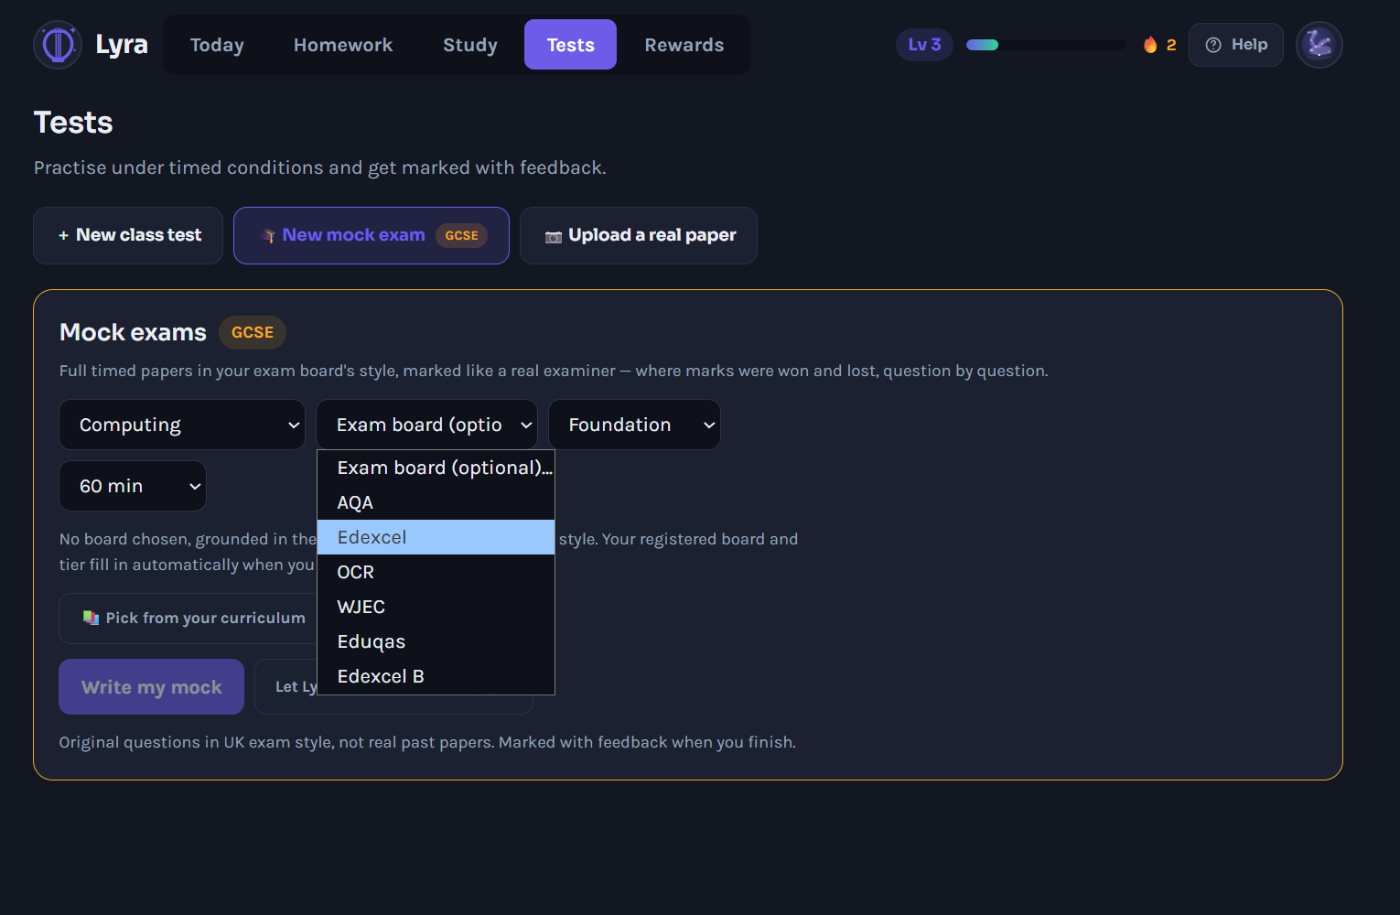Click the Help question mark icon
This screenshot has height=915, width=1400.
coord(1213,45)
